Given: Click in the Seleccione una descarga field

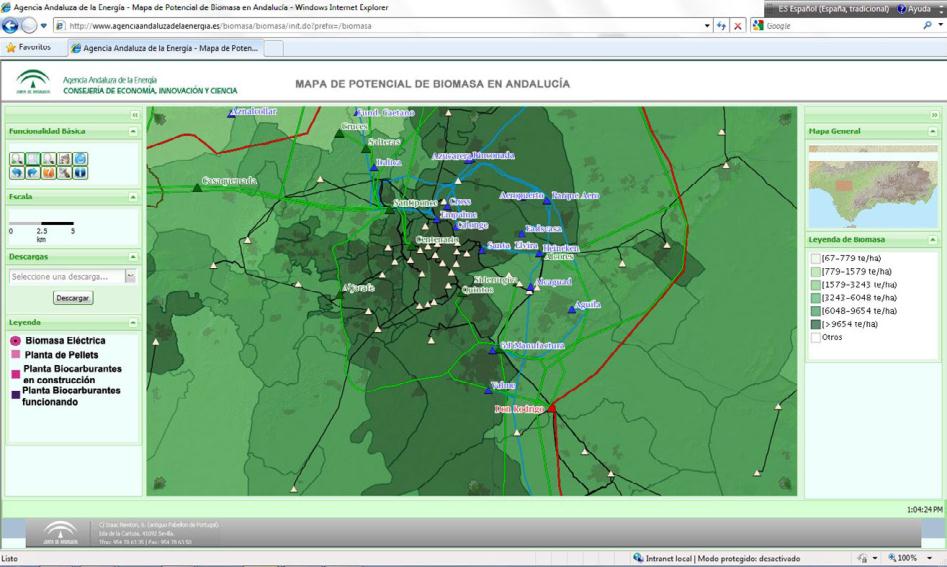Looking at the screenshot, I should click(67, 277).
